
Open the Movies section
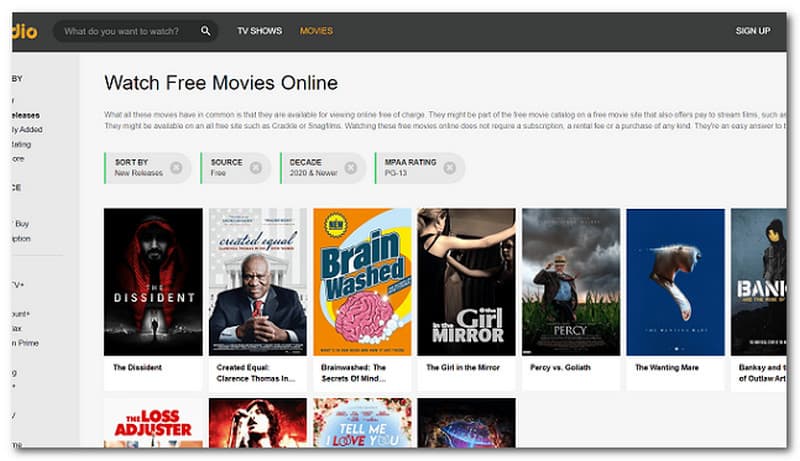316,31
